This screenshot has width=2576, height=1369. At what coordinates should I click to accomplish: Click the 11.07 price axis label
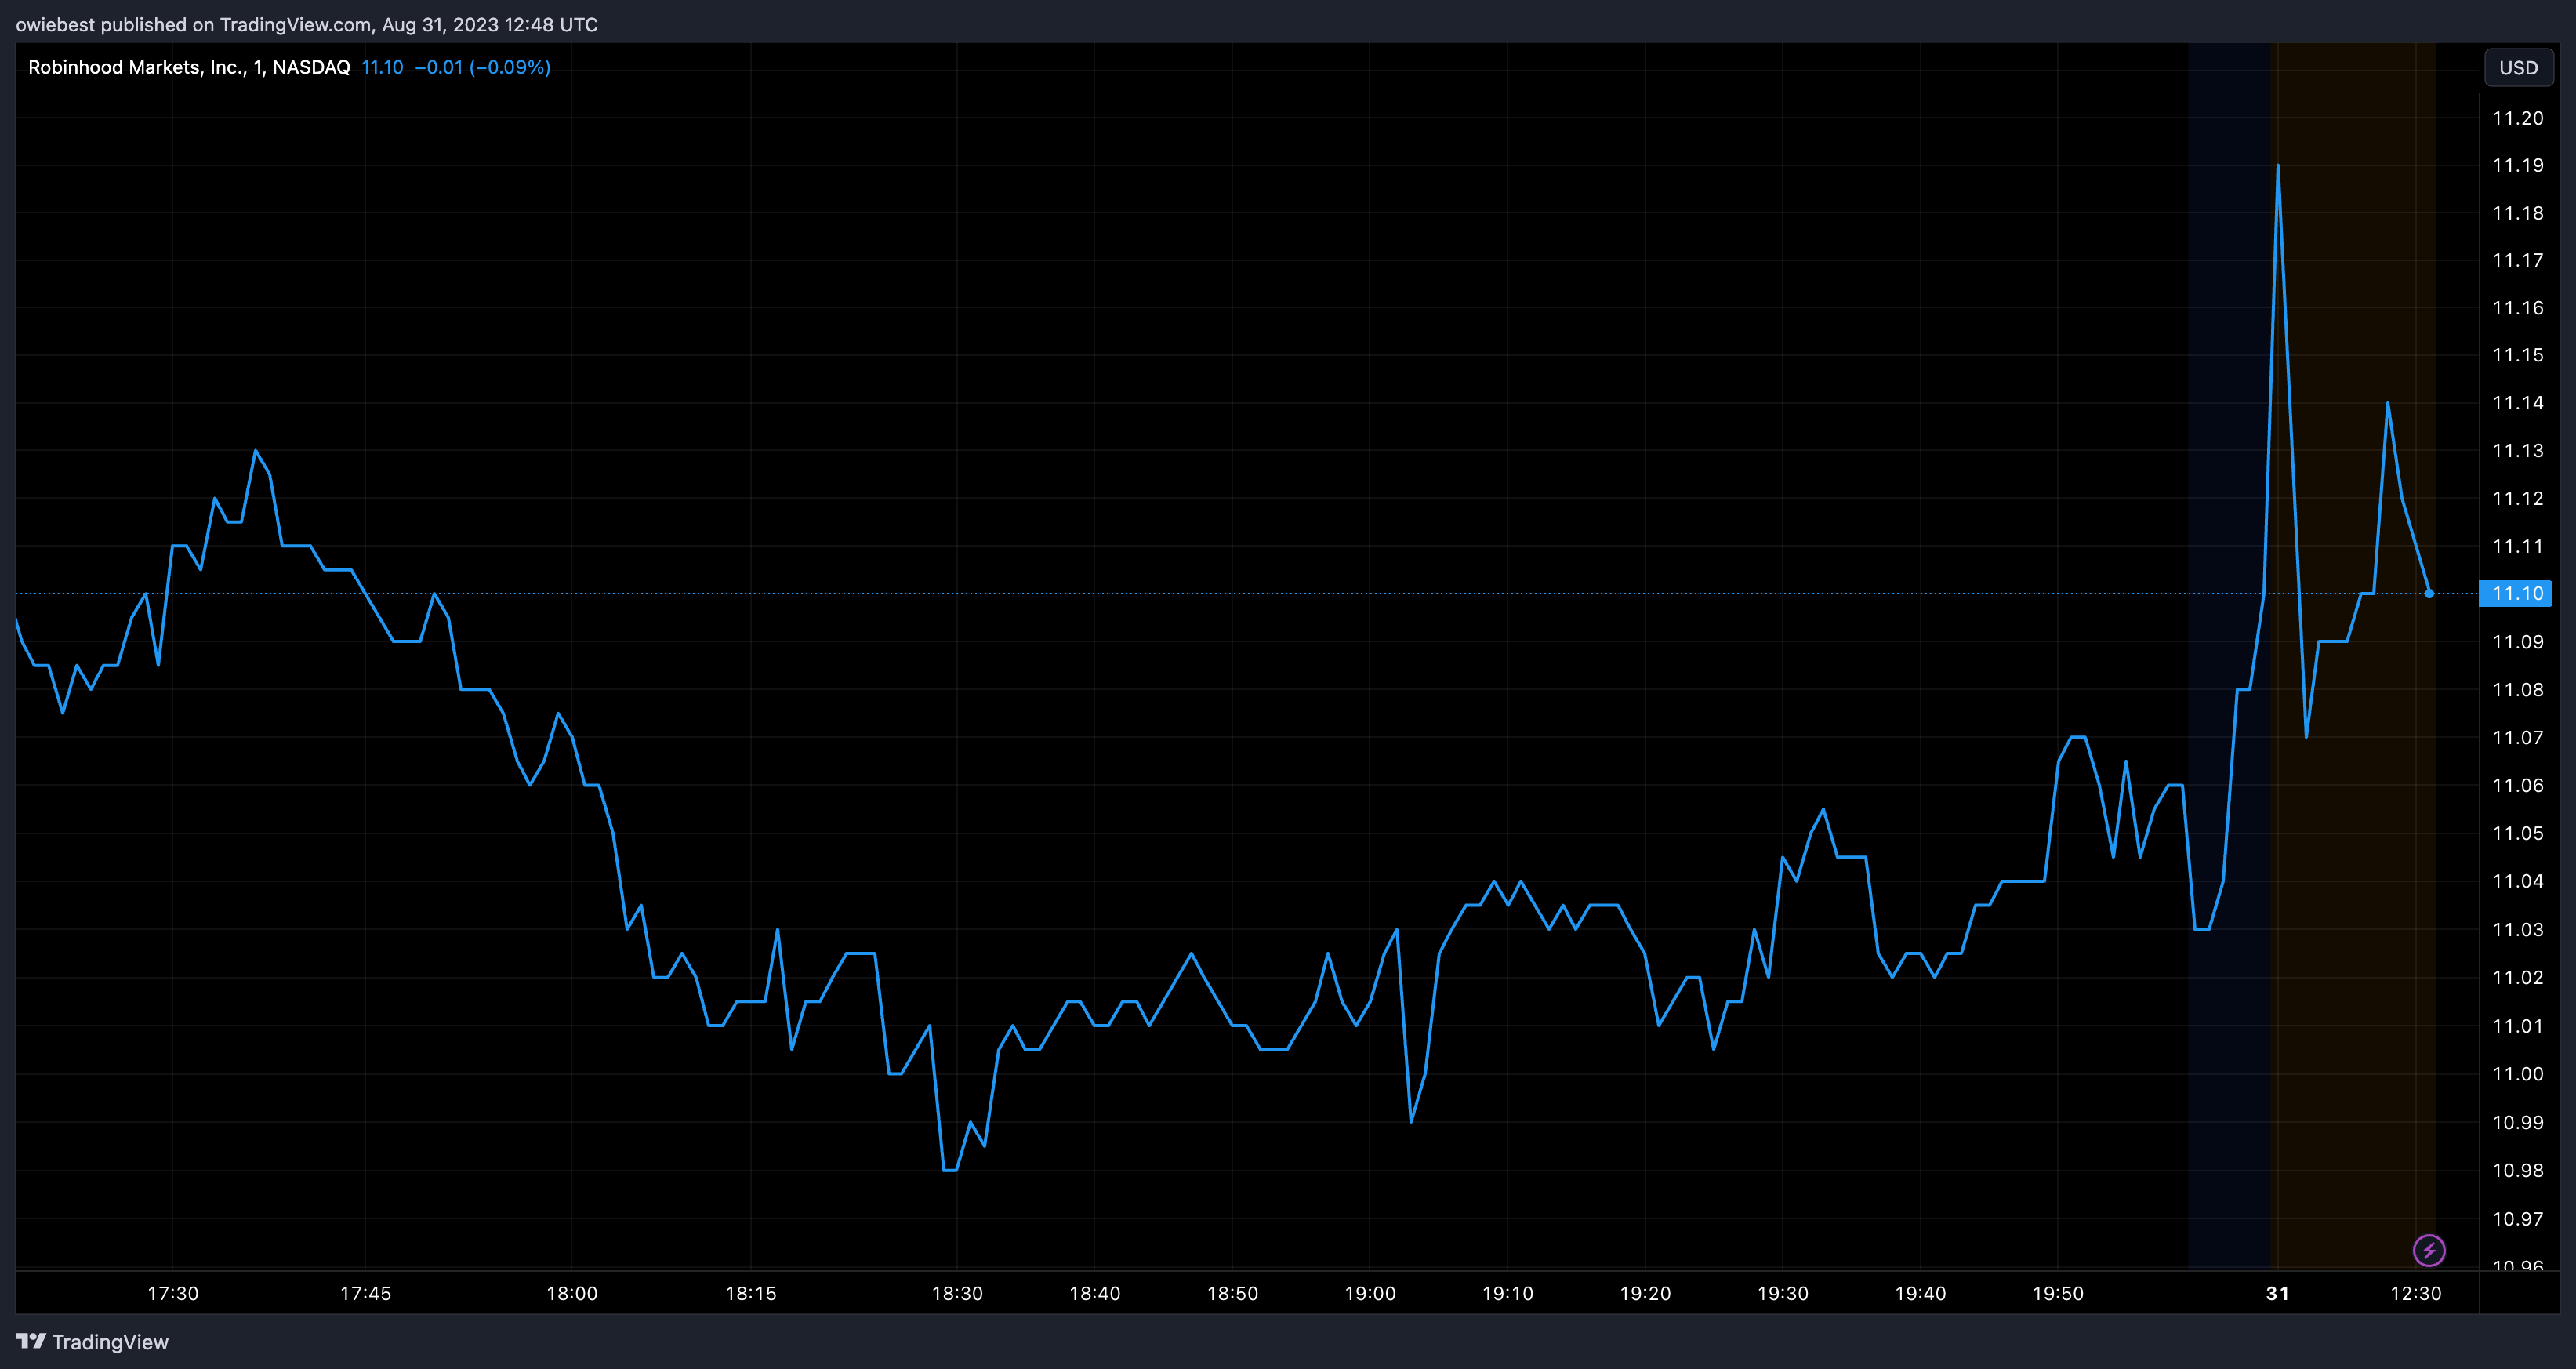(2518, 738)
